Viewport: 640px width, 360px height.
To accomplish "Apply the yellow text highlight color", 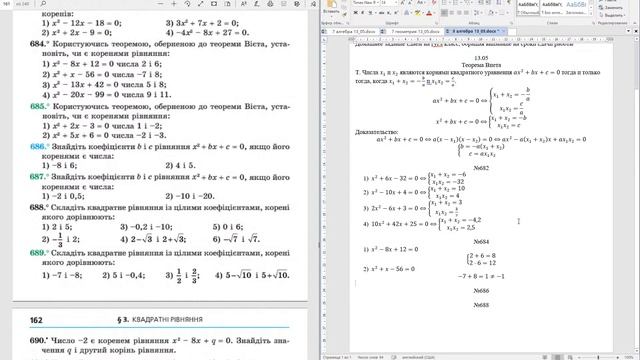I will 418,13.
